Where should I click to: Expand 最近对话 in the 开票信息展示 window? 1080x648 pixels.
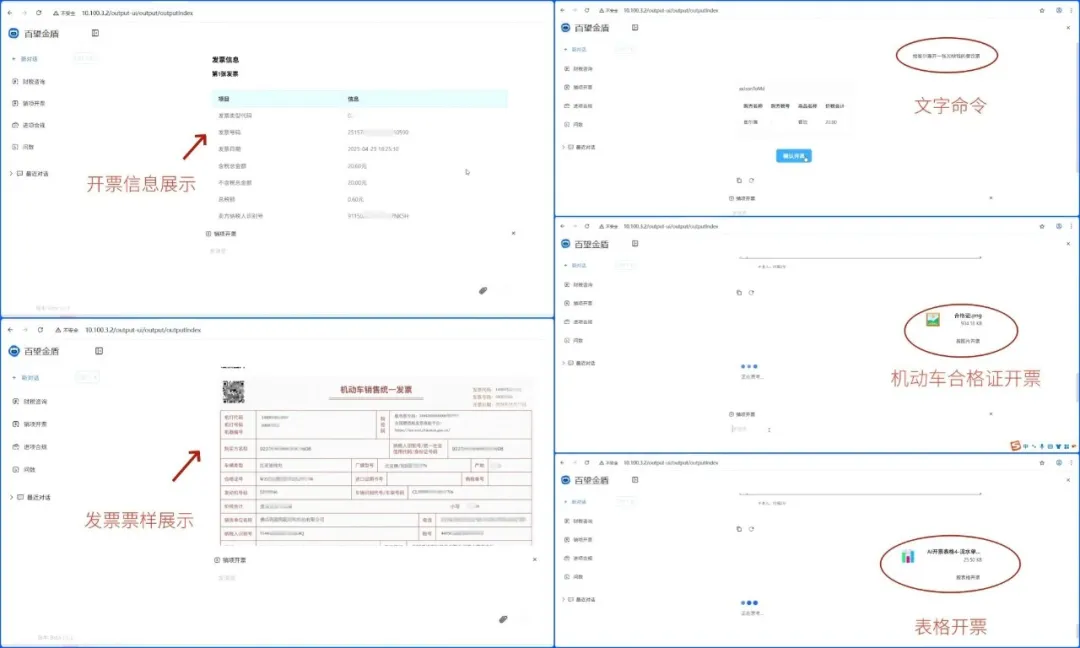(x=12, y=173)
